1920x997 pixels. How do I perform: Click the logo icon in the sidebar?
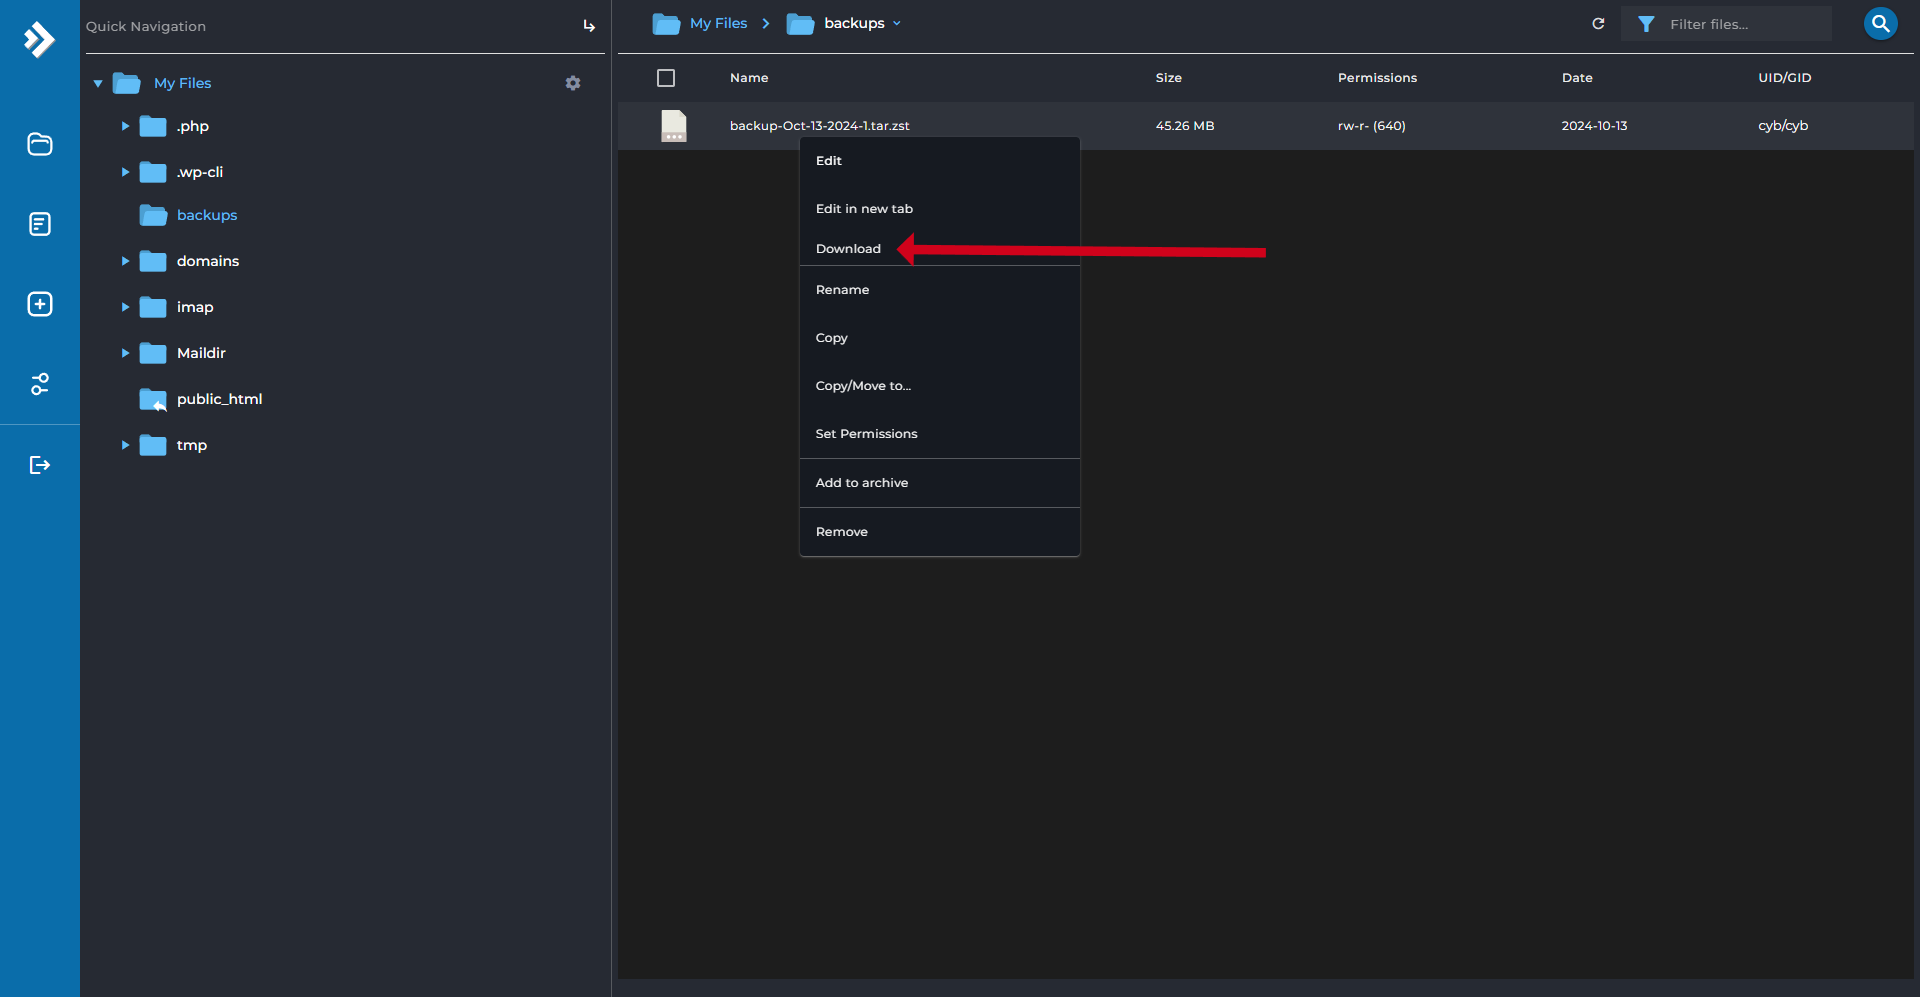(39, 40)
